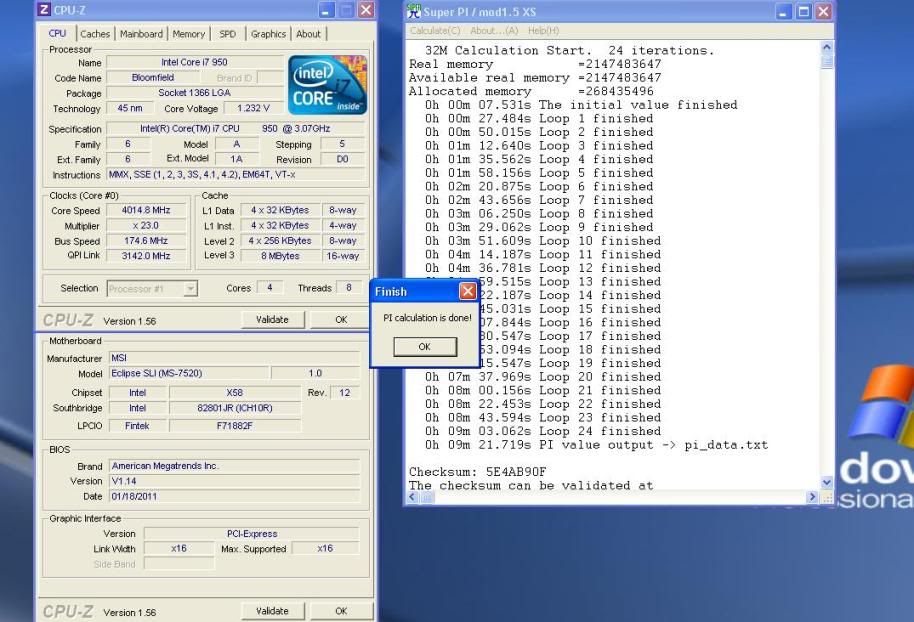Click the Bus Speed value '174.6 MHz'

pos(146,240)
